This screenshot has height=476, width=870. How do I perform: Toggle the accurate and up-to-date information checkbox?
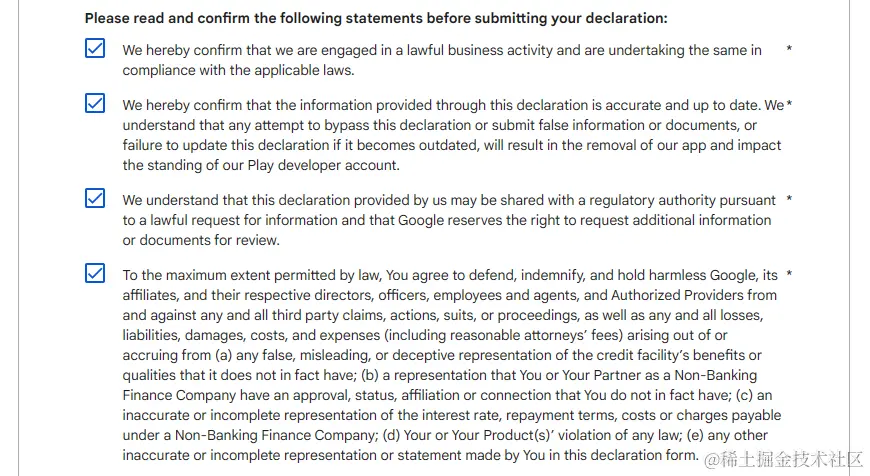(x=95, y=103)
